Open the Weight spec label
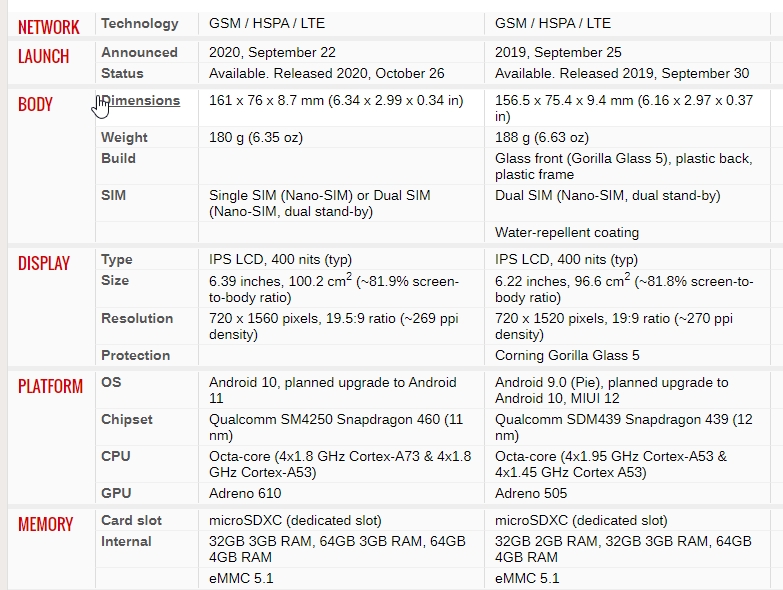Image resolution: width=783 pixels, height=590 pixels. click(x=124, y=137)
